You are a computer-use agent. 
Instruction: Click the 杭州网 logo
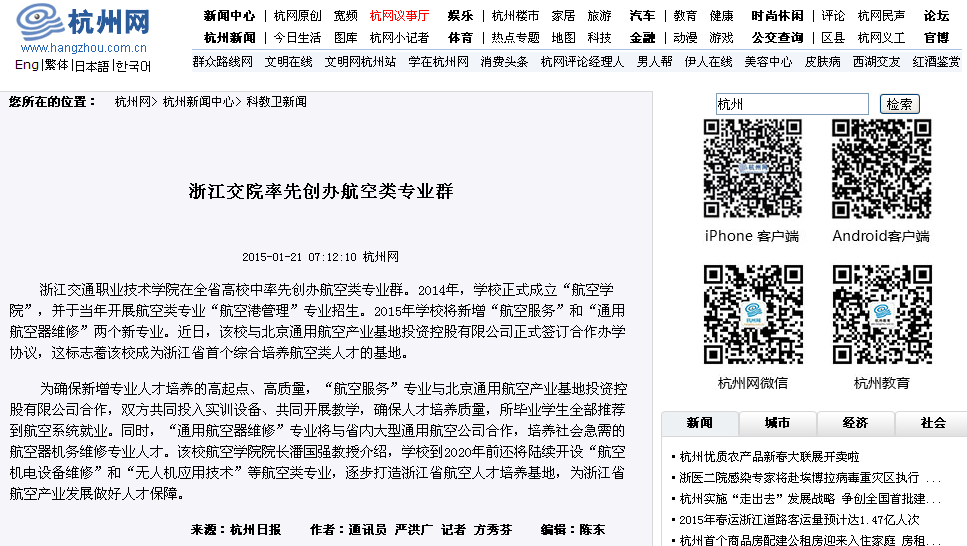[x=84, y=22]
